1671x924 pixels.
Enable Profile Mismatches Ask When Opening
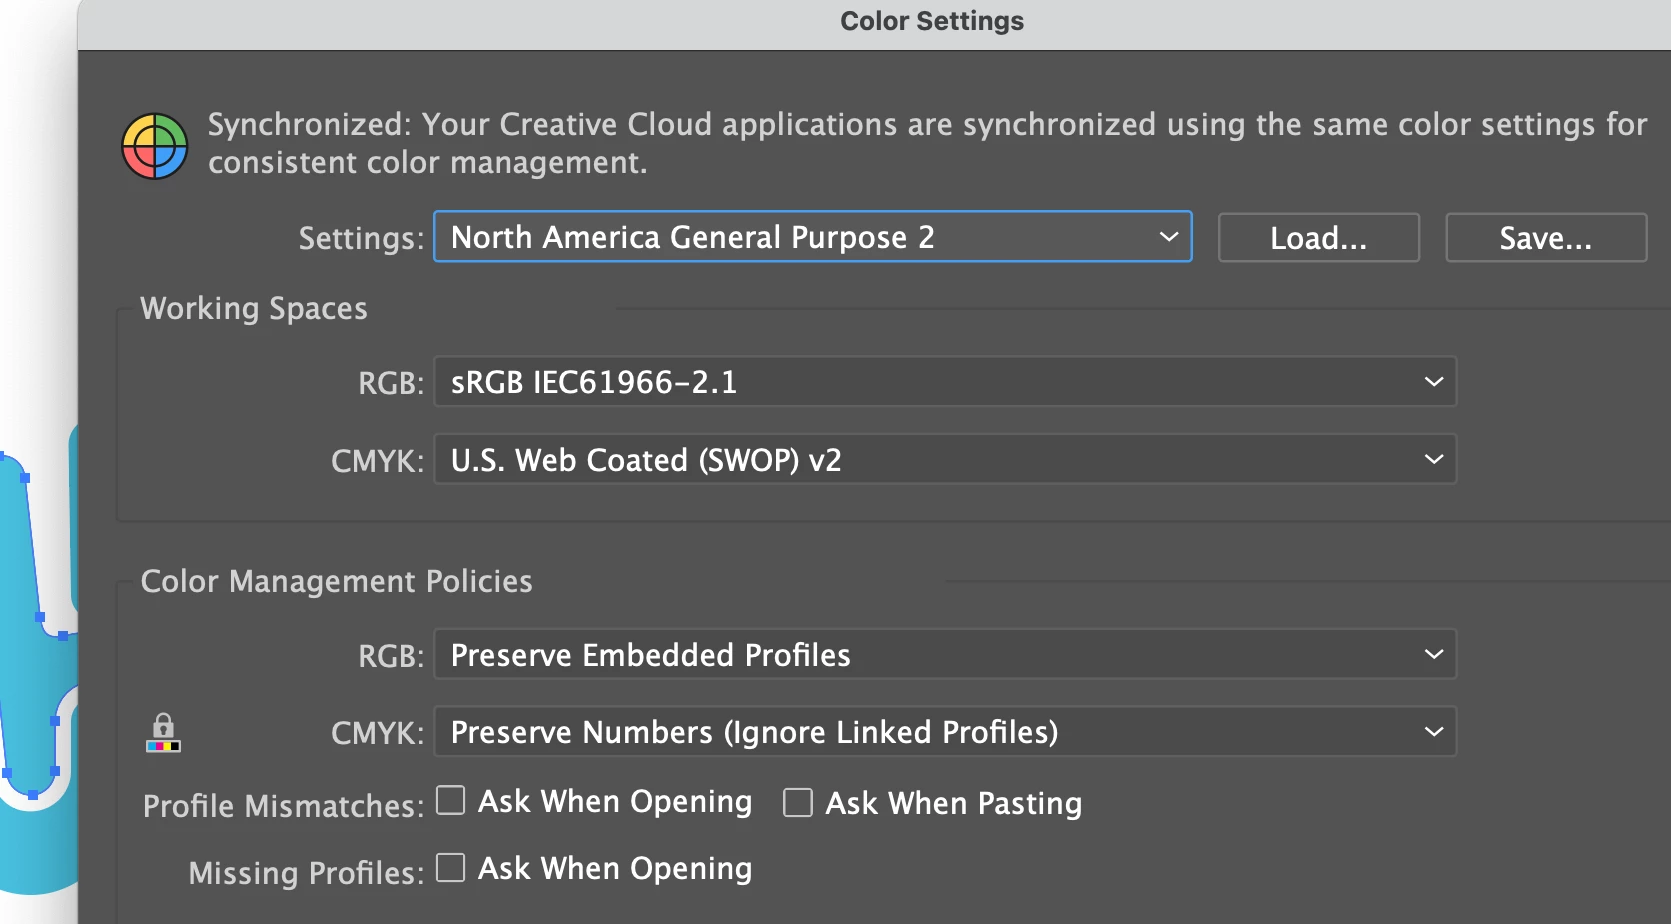pos(451,801)
